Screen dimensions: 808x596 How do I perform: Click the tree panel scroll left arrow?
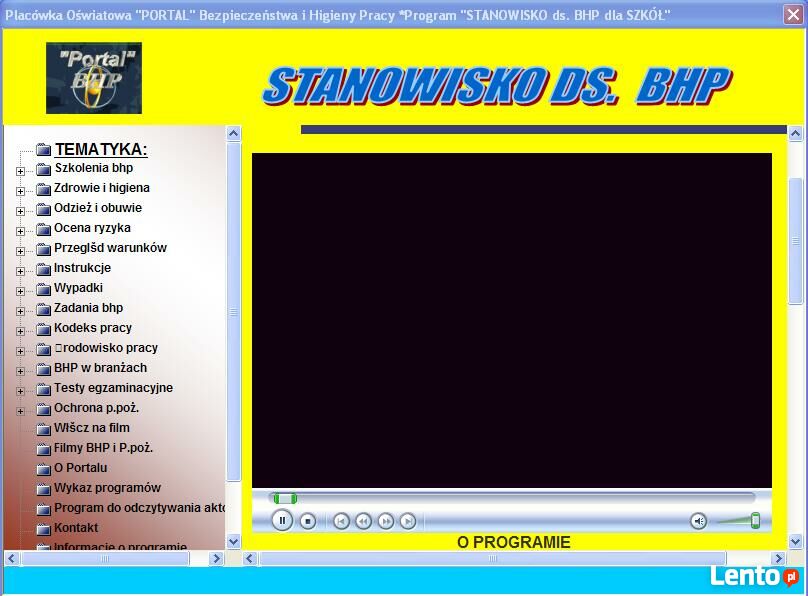12,558
